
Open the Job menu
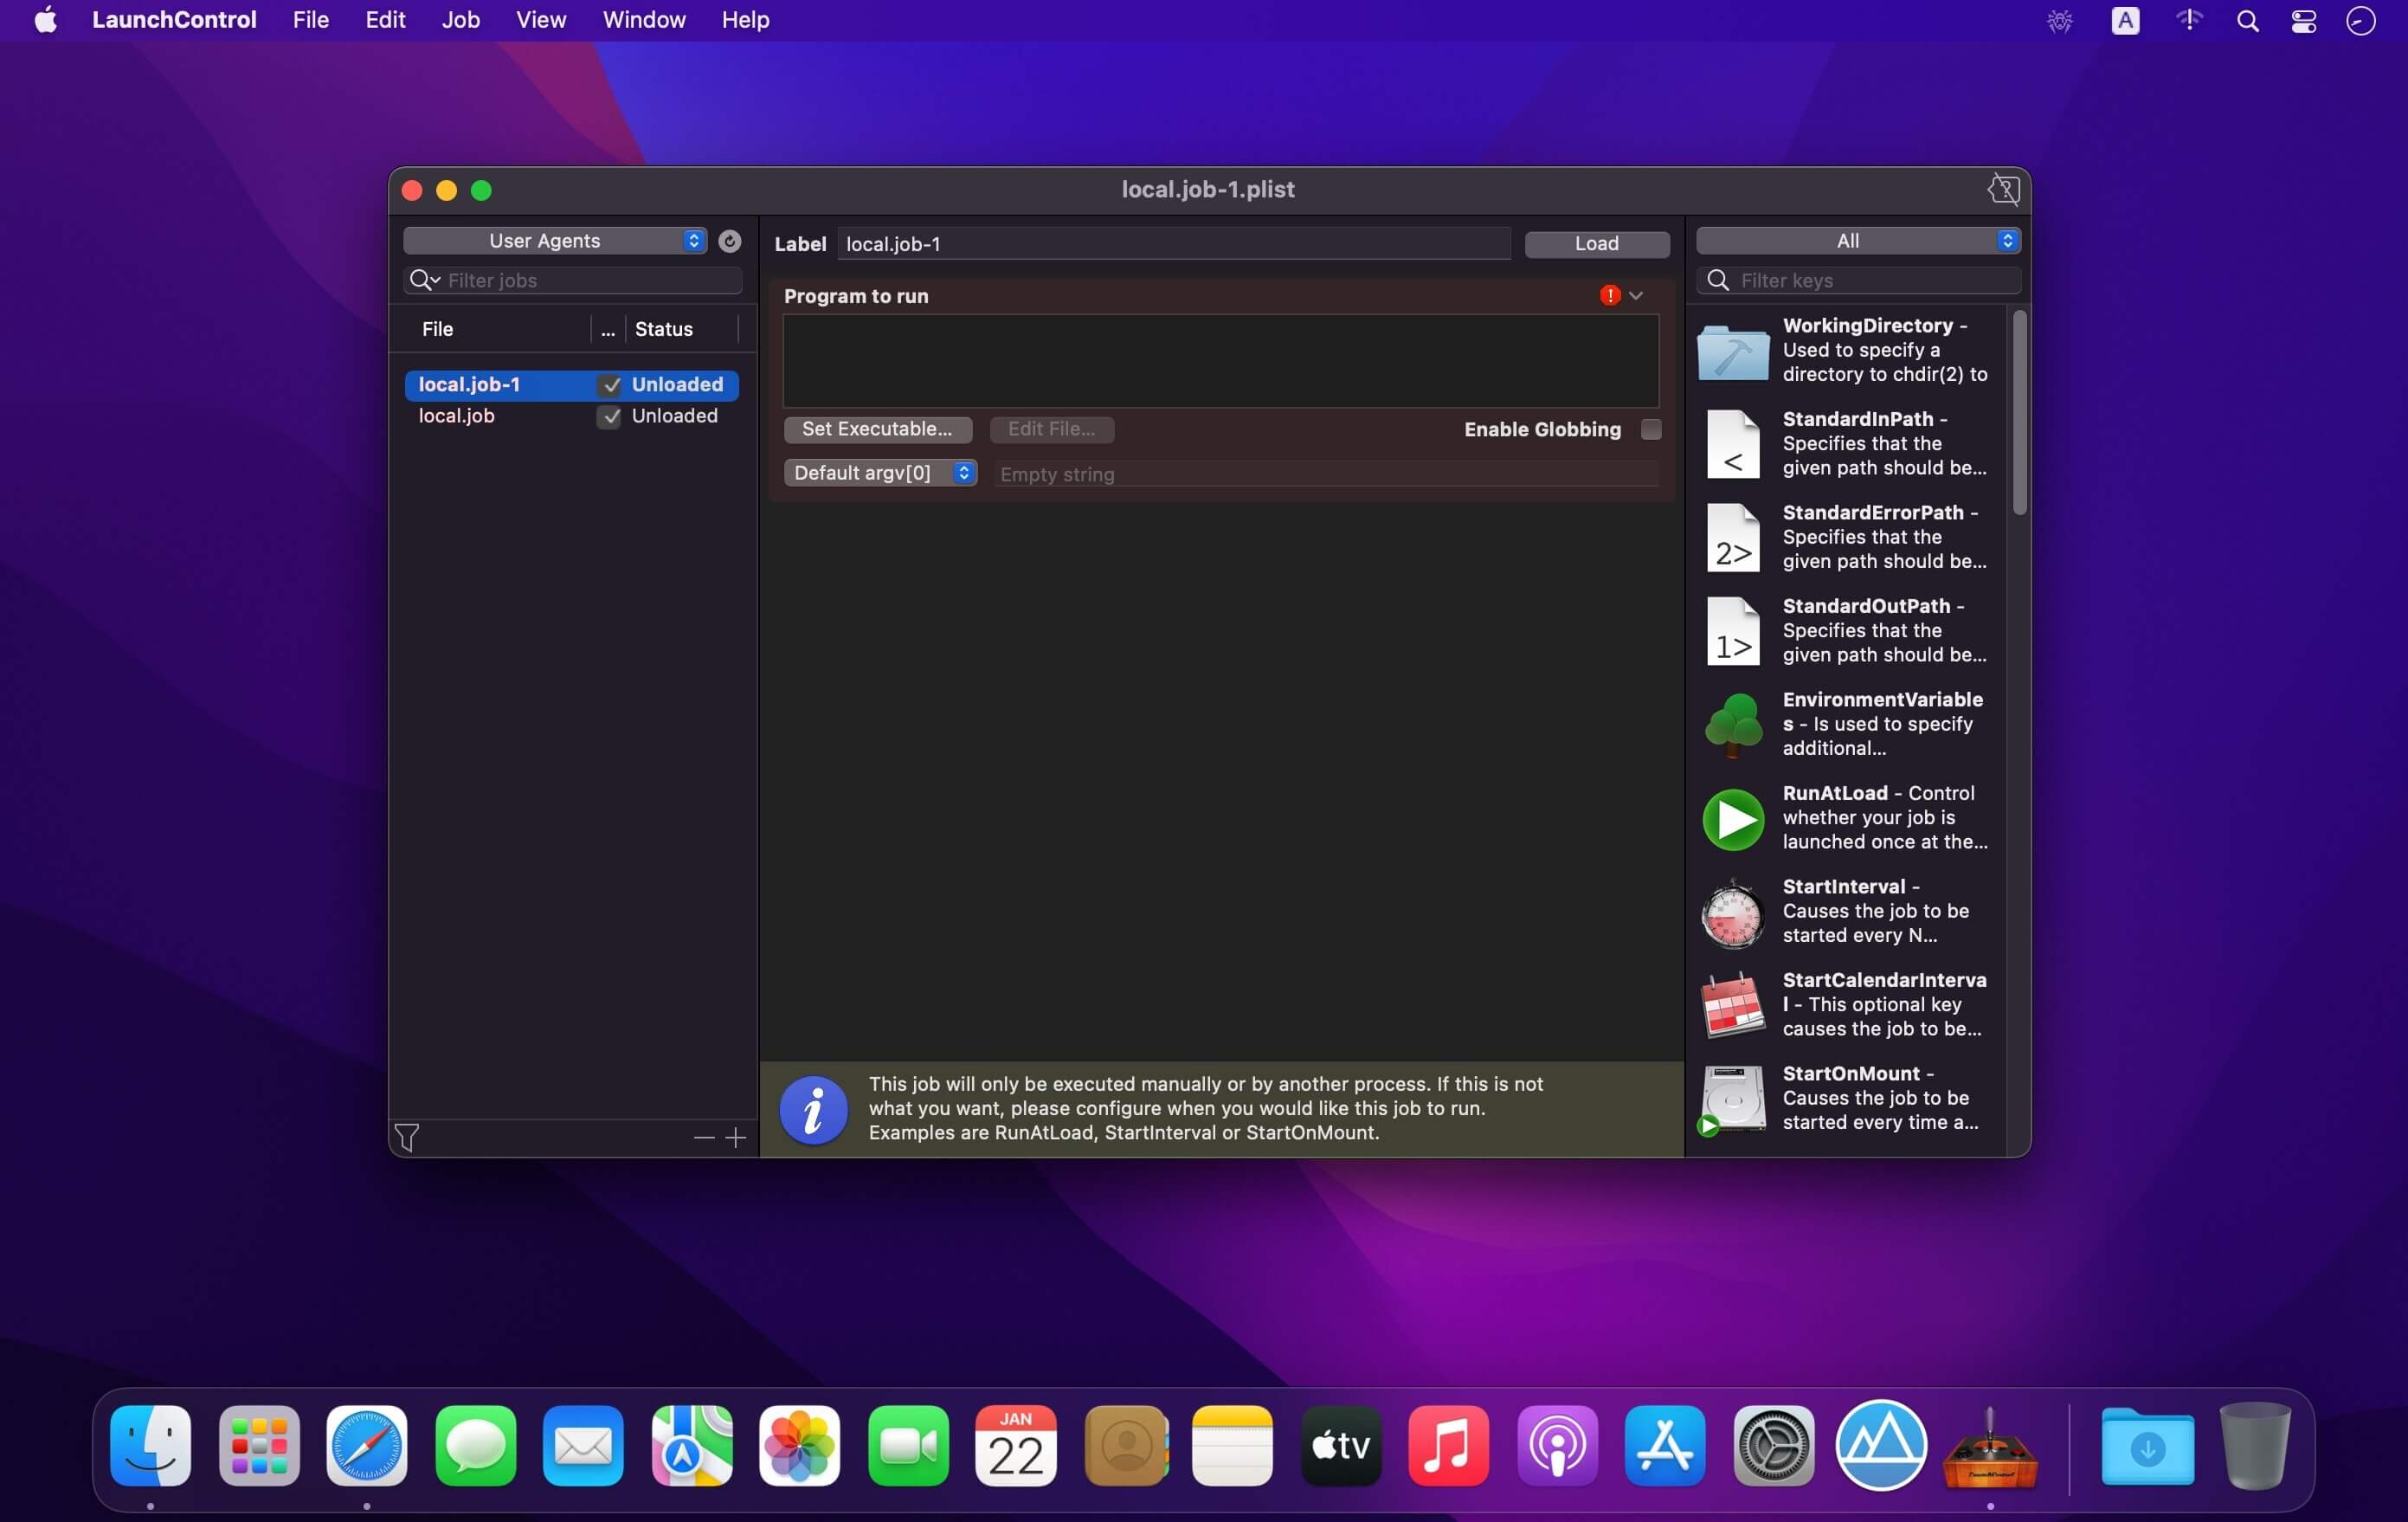pyautogui.click(x=460, y=20)
